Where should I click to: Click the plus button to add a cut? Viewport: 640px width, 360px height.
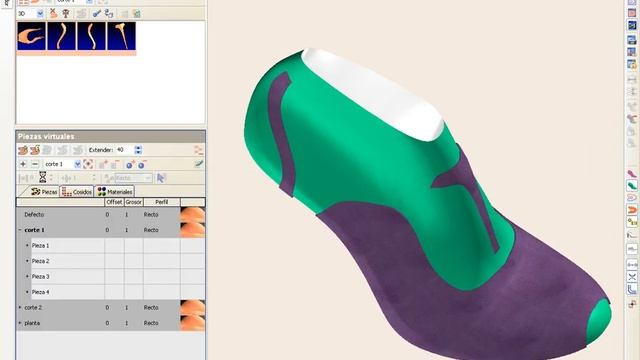click(x=23, y=164)
